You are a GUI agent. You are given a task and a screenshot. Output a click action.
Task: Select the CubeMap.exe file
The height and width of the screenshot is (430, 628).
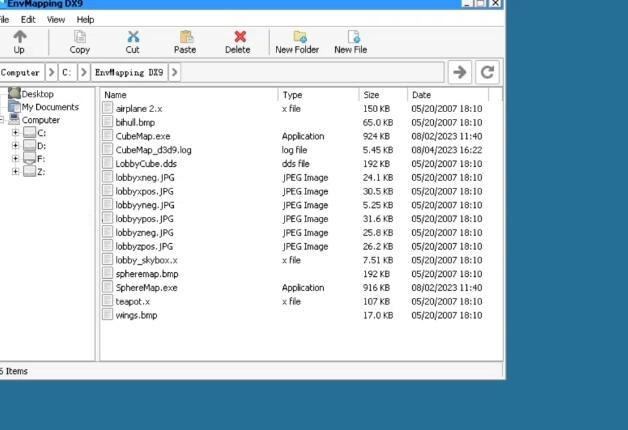[x=143, y=136]
